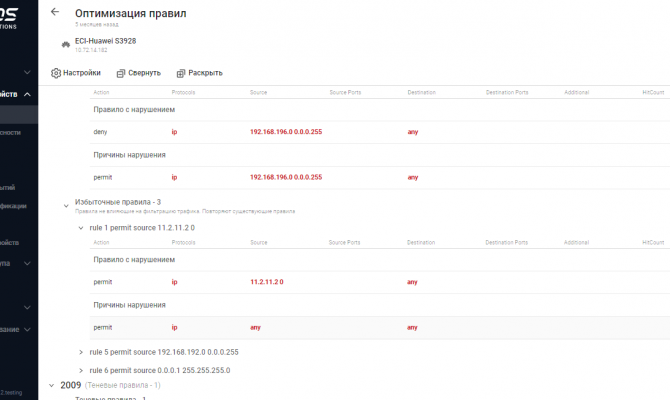Open sidebar item ending in 'сности'

coord(10,132)
